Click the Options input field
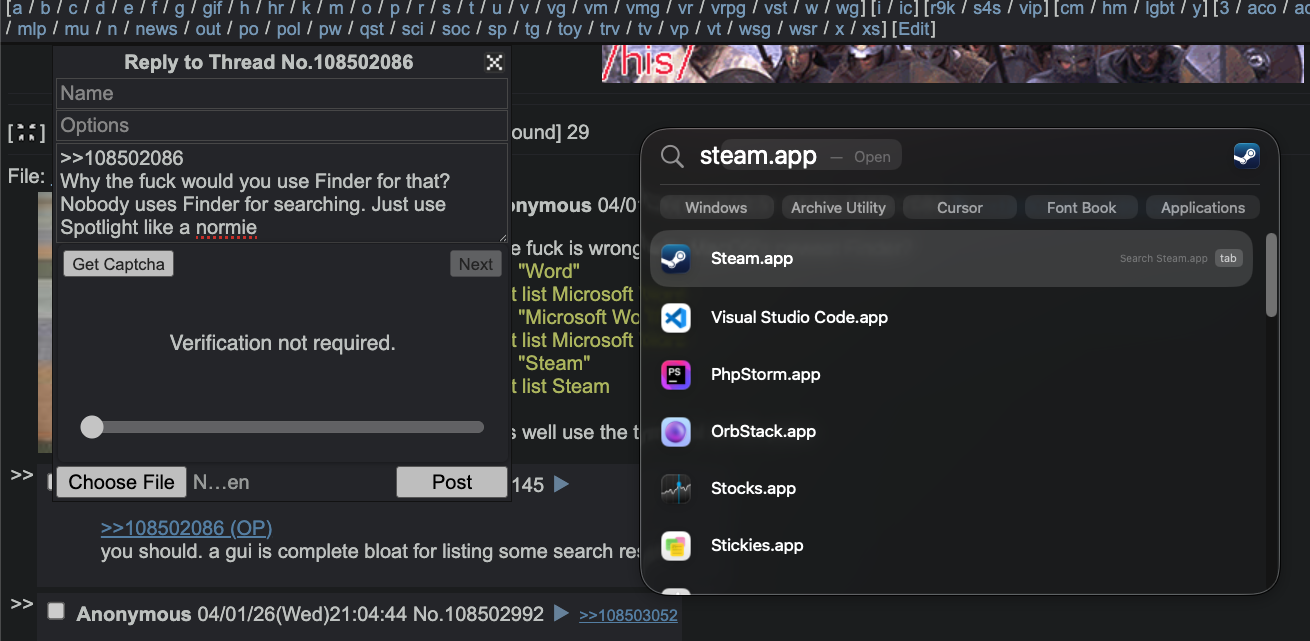Image resolution: width=1310 pixels, height=641 pixels. [x=282, y=125]
